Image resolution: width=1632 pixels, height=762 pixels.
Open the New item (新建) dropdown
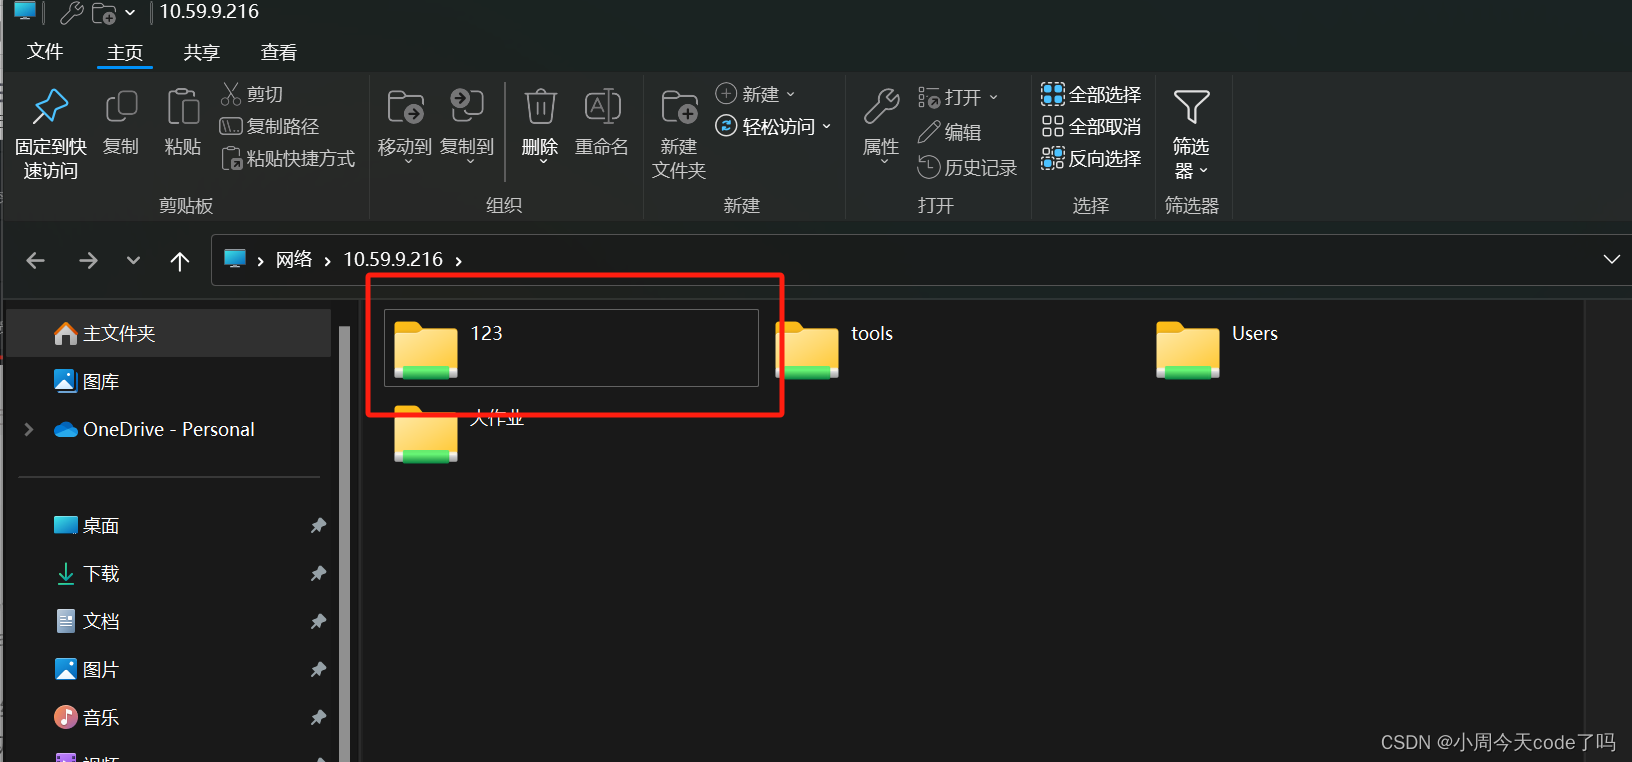pos(756,94)
